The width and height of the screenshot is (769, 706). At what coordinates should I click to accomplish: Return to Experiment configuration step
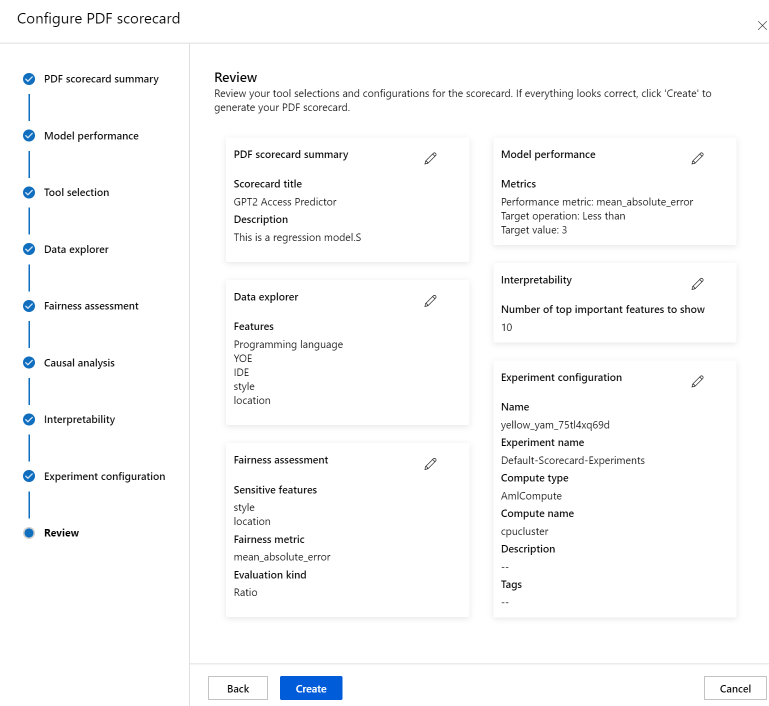(x=104, y=477)
